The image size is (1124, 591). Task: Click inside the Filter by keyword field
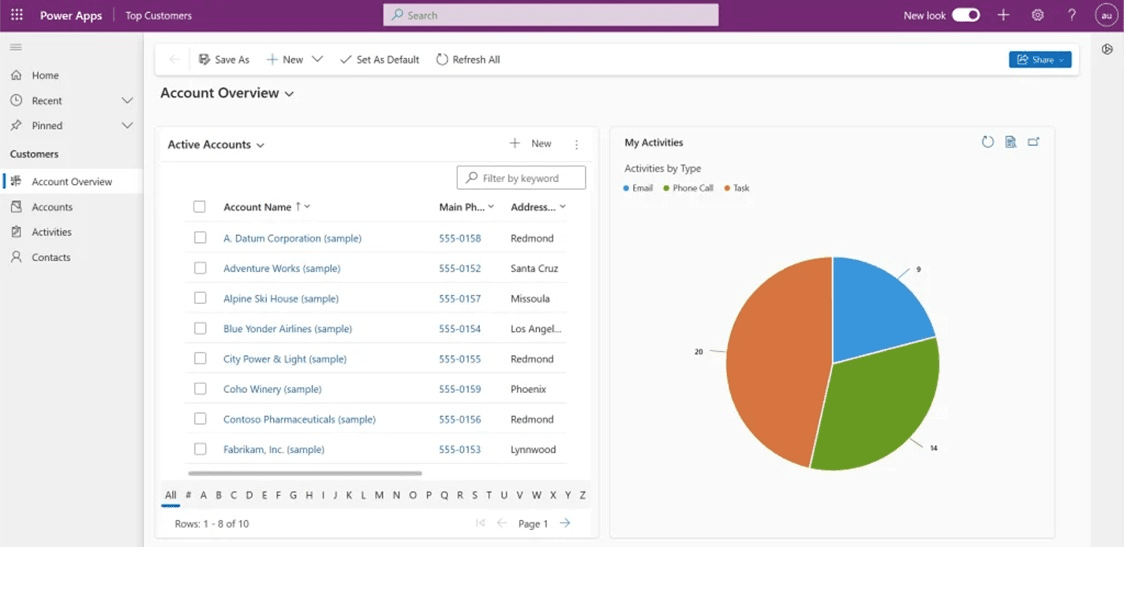[520, 177]
